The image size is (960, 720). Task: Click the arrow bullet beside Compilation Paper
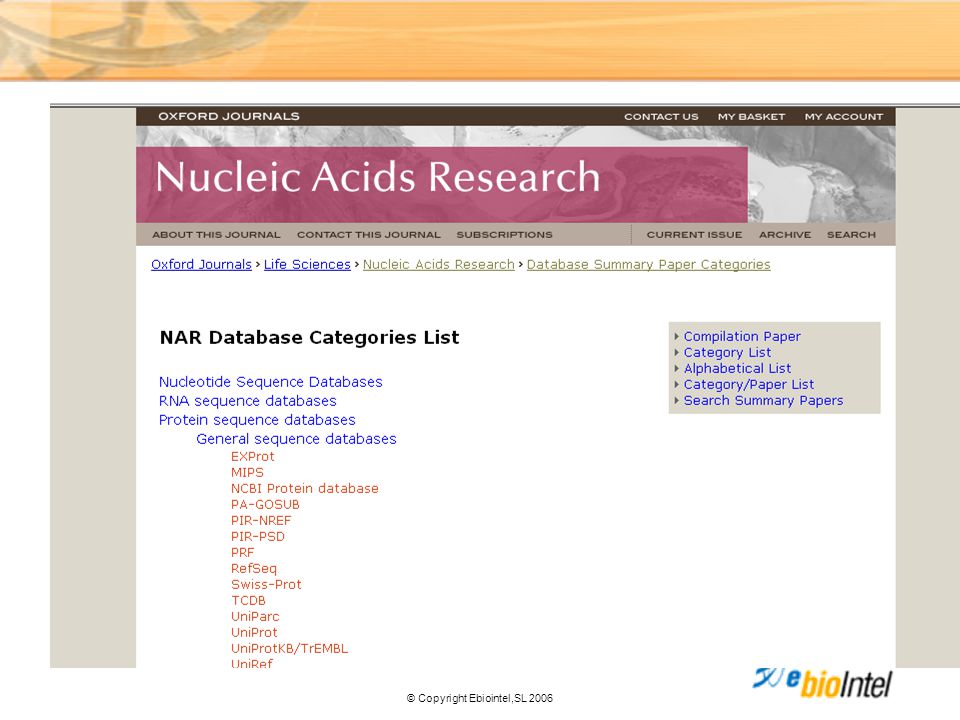(677, 336)
